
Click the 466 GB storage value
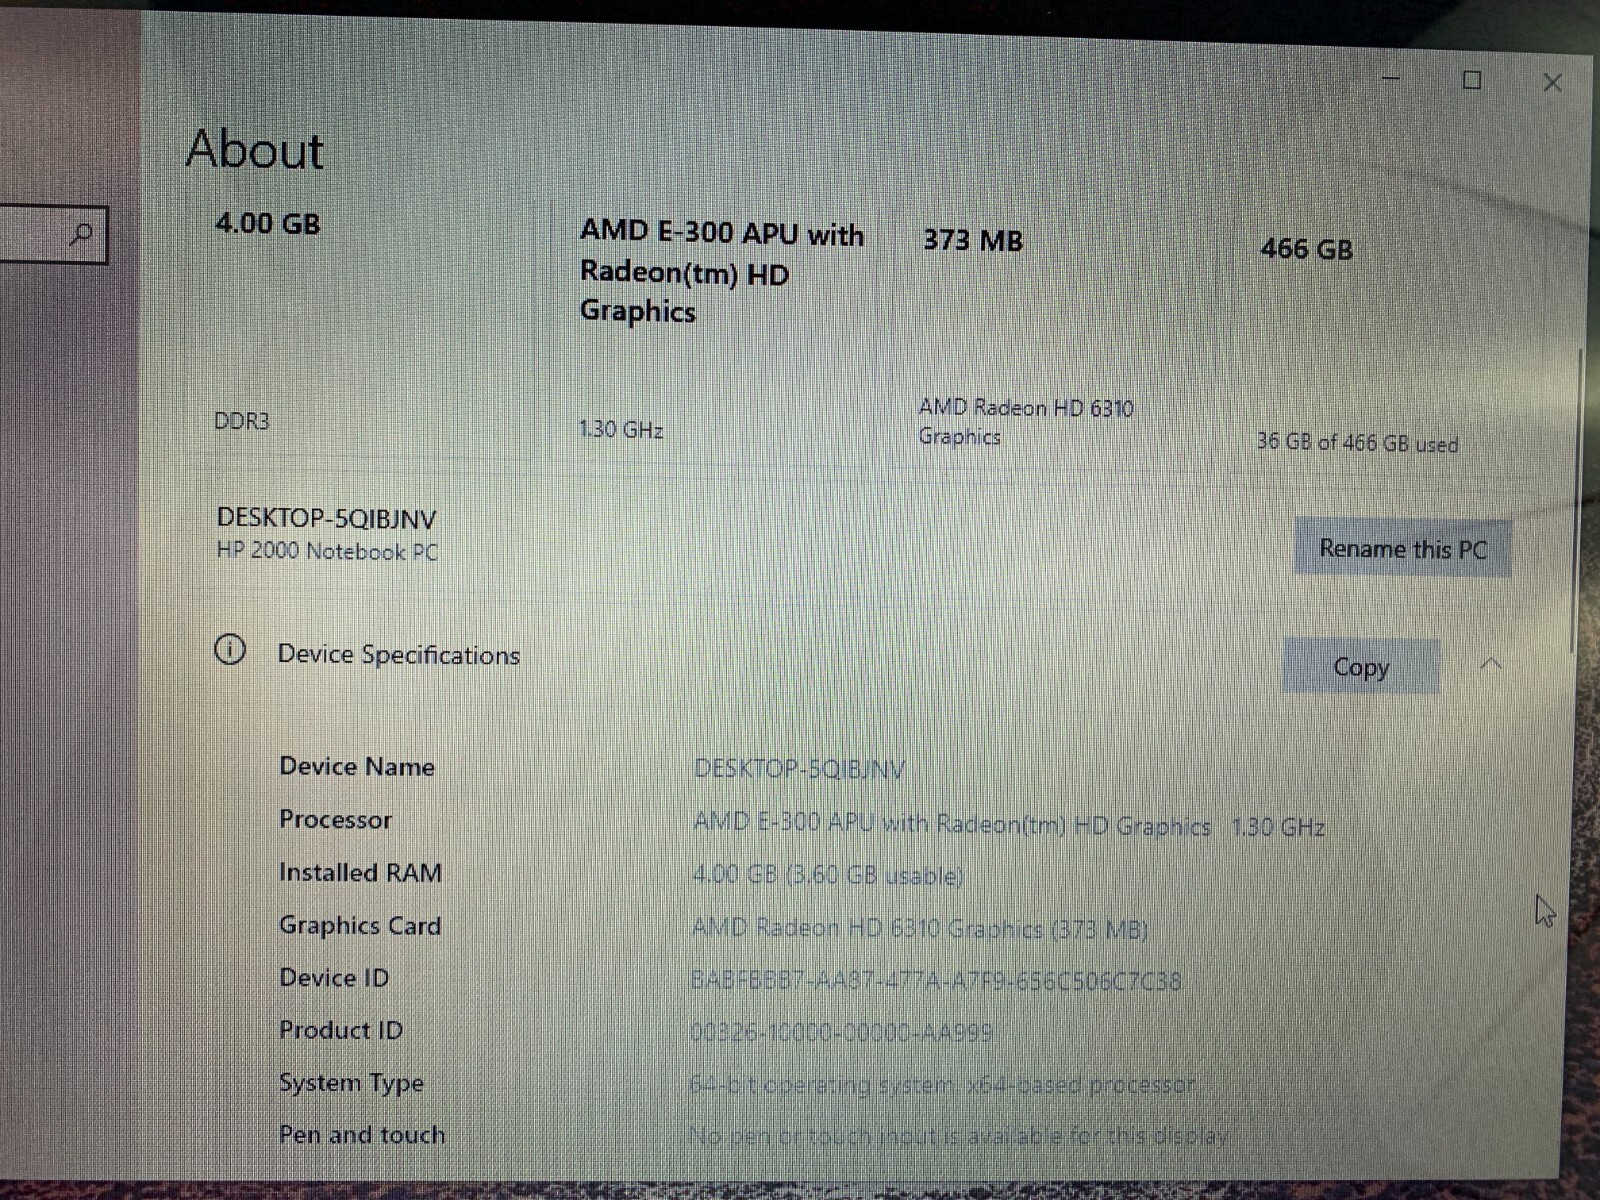[1307, 249]
